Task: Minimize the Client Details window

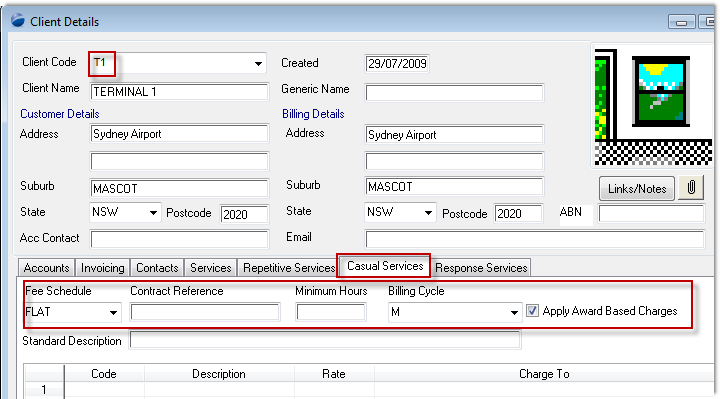Action: pos(681,22)
